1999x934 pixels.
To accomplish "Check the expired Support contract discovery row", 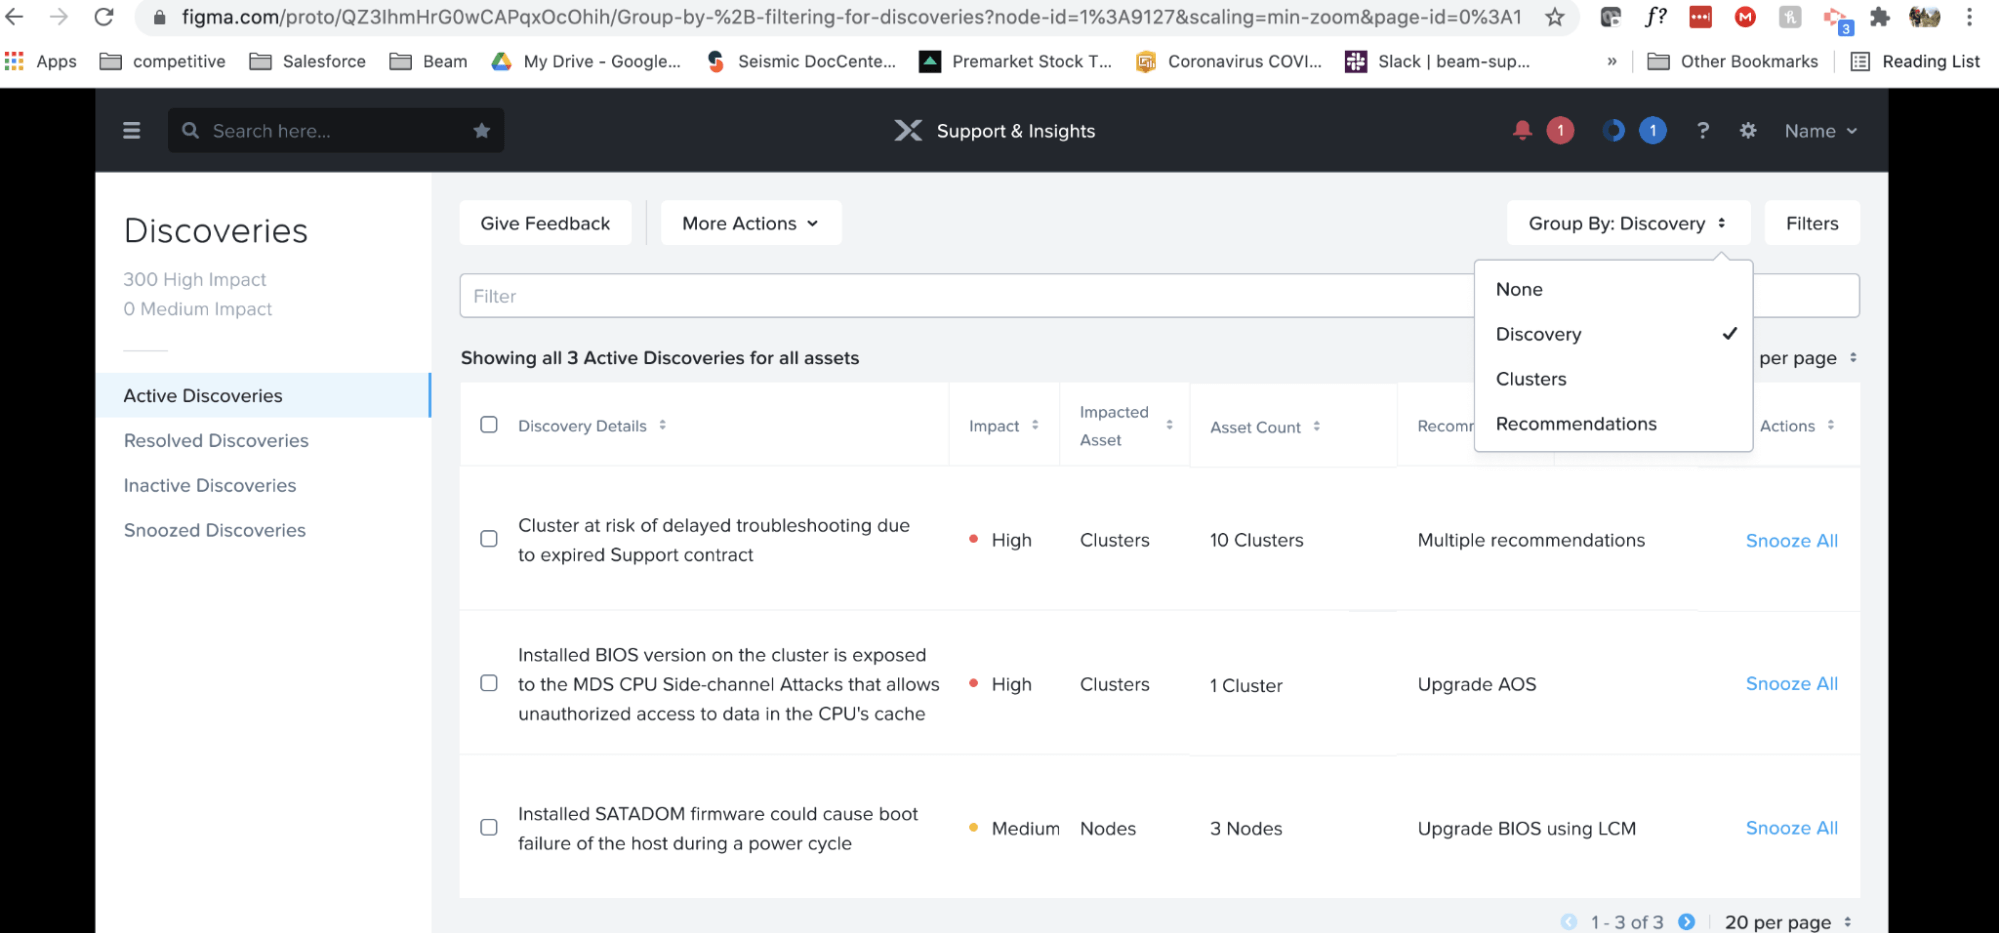I will 489,539.
